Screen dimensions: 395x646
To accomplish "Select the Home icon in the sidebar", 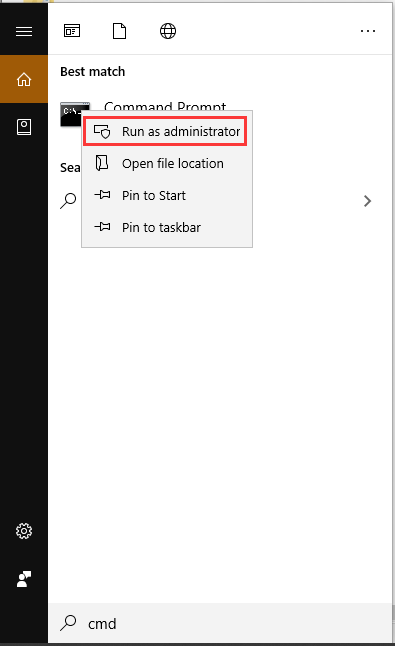I will click(24, 79).
